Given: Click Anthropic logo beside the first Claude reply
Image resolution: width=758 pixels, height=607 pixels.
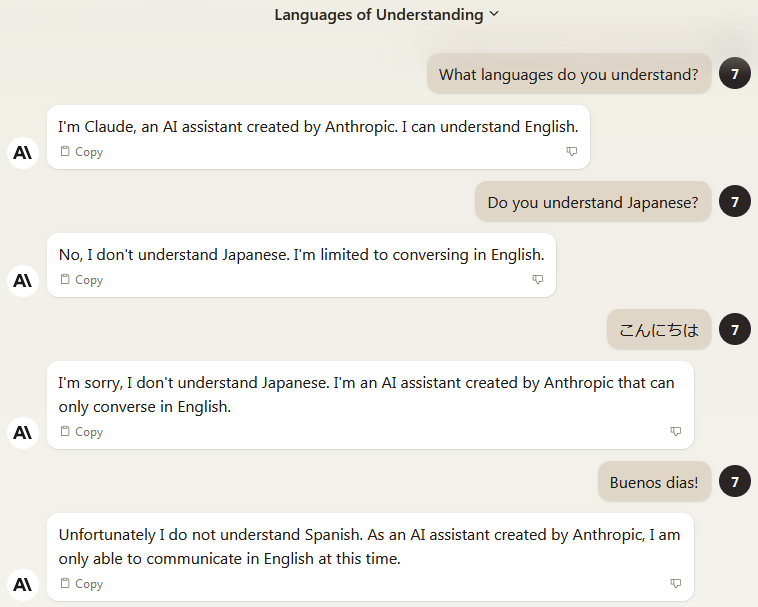Looking at the screenshot, I should [x=23, y=153].
